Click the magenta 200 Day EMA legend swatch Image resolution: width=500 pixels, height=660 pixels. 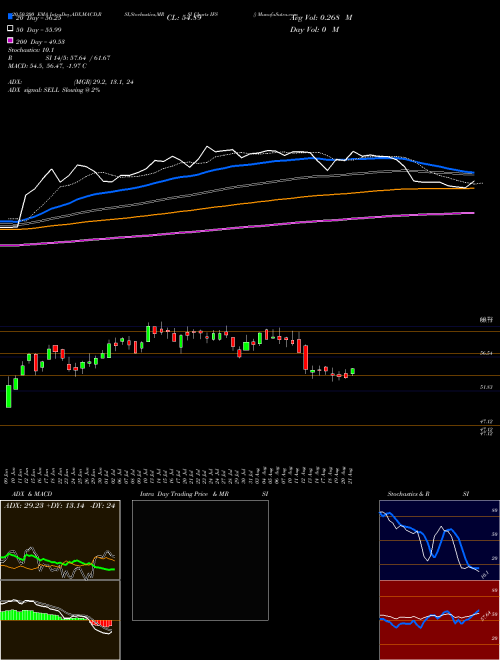[10, 40]
